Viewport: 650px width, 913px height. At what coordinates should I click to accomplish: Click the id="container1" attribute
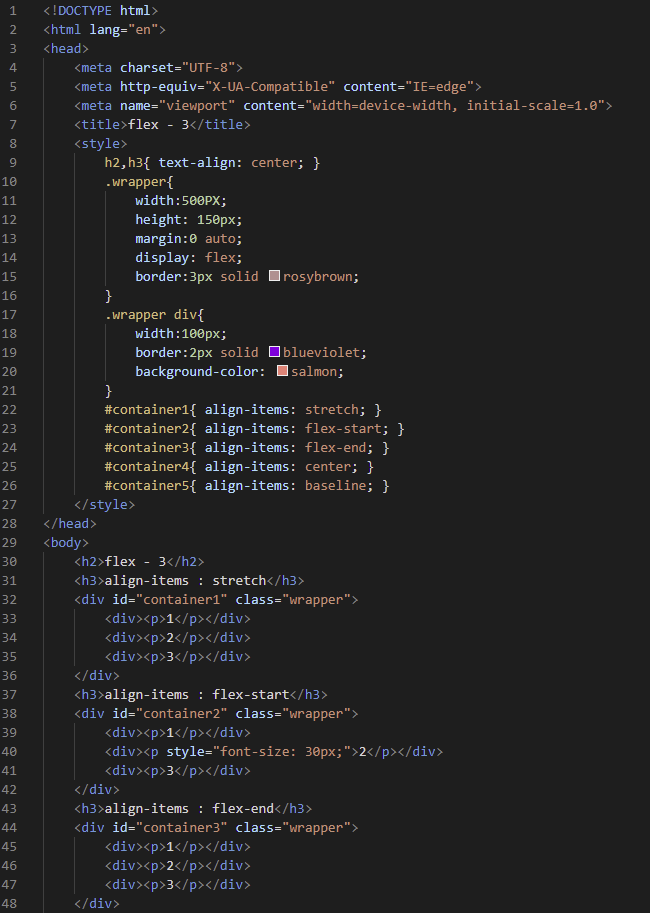tap(169, 600)
